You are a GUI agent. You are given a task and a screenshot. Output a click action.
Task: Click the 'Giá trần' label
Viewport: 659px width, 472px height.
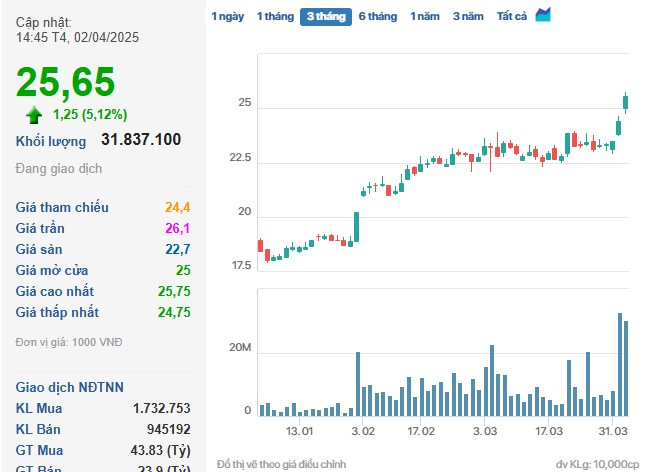(x=40, y=228)
